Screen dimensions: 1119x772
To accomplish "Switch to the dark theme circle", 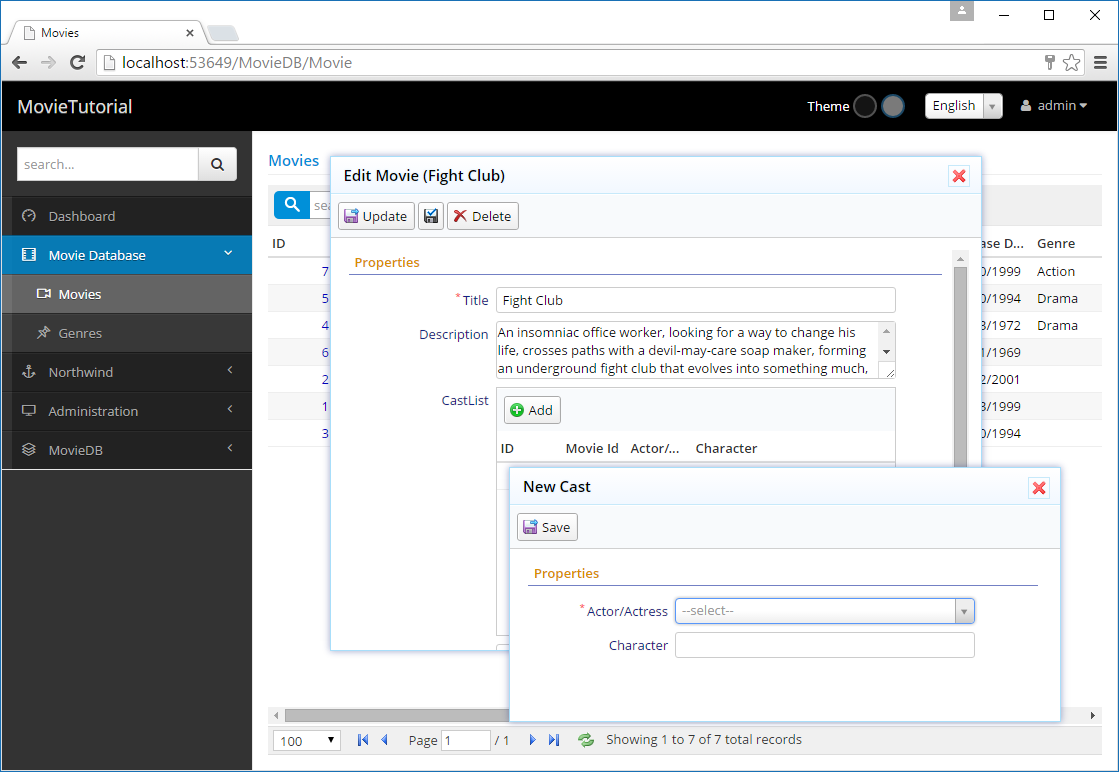I will 865,106.
